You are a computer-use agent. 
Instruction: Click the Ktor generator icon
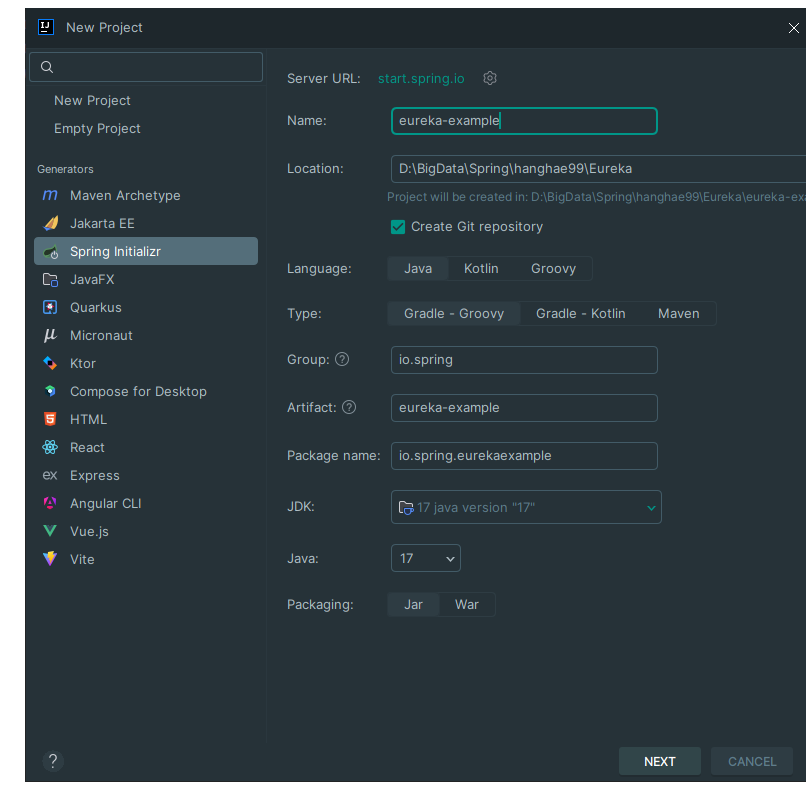click(x=50, y=363)
